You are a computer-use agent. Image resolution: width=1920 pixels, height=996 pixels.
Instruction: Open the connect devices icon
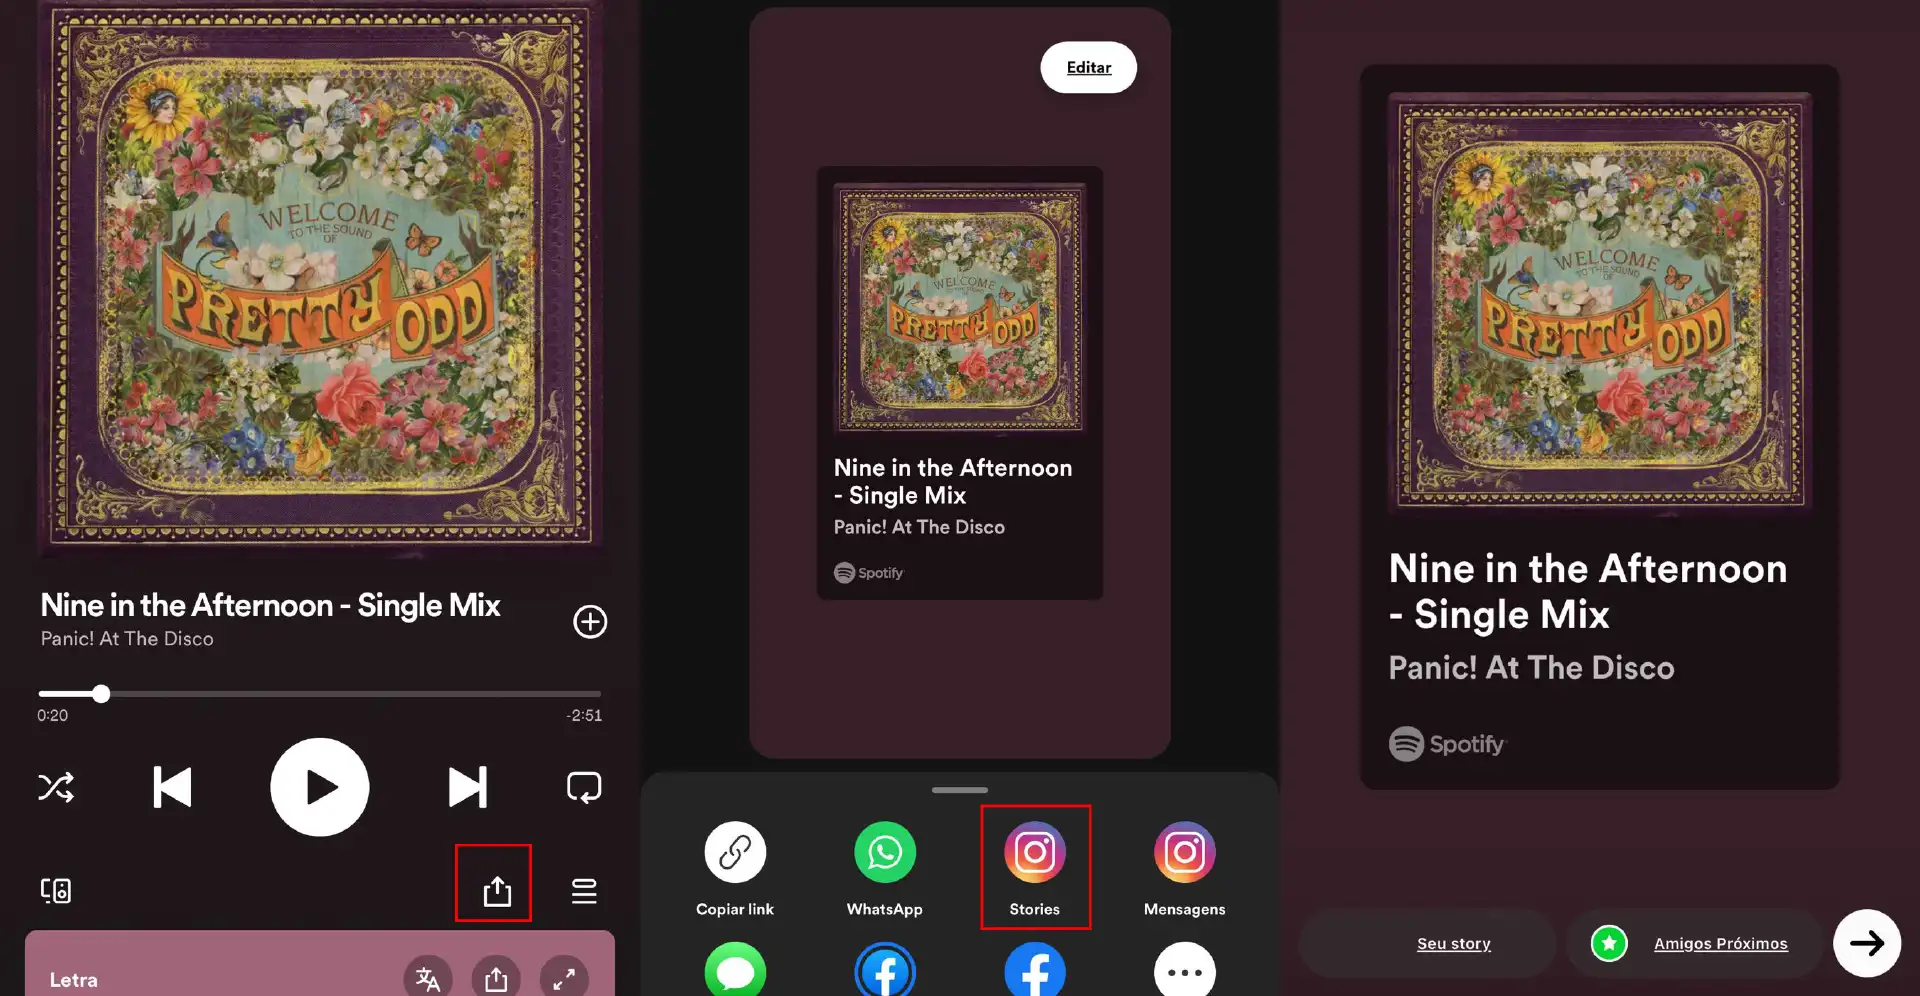click(56, 890)
